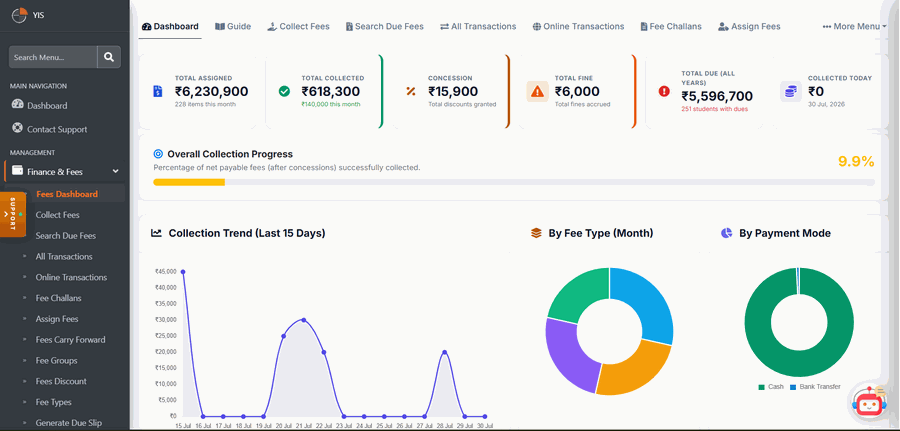This screenshot has height=431, width=900.
Task: Click the 28 Jul data point on trend chart
Action: (444, 352)
